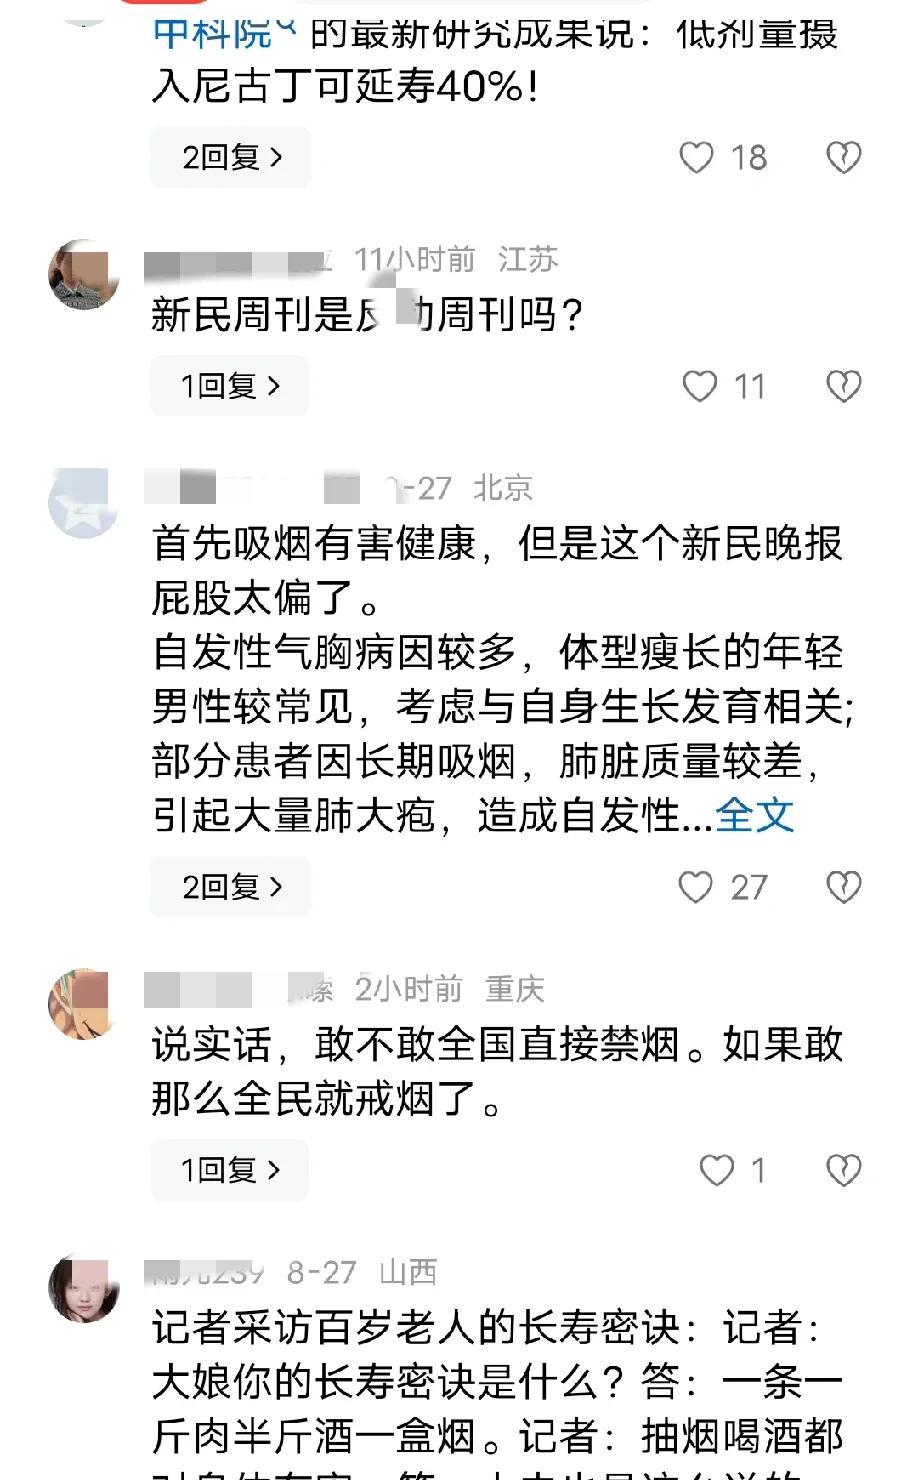Open the Jiangsu commenter's avatar
The height and width of the screenshot is (1480, 918).
click(84, 275)
